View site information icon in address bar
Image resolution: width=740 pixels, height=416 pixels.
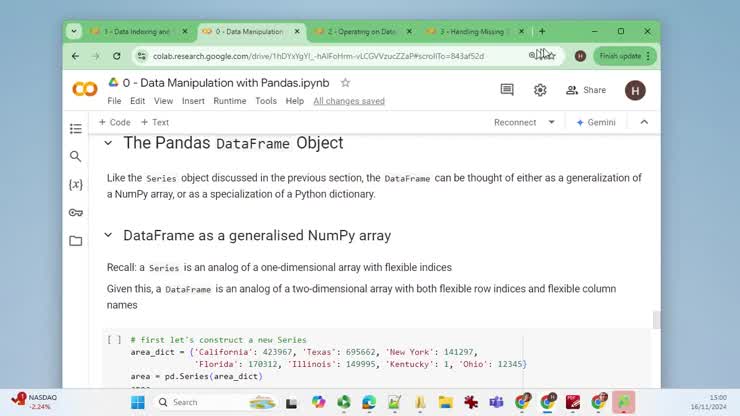pos(142,56)
